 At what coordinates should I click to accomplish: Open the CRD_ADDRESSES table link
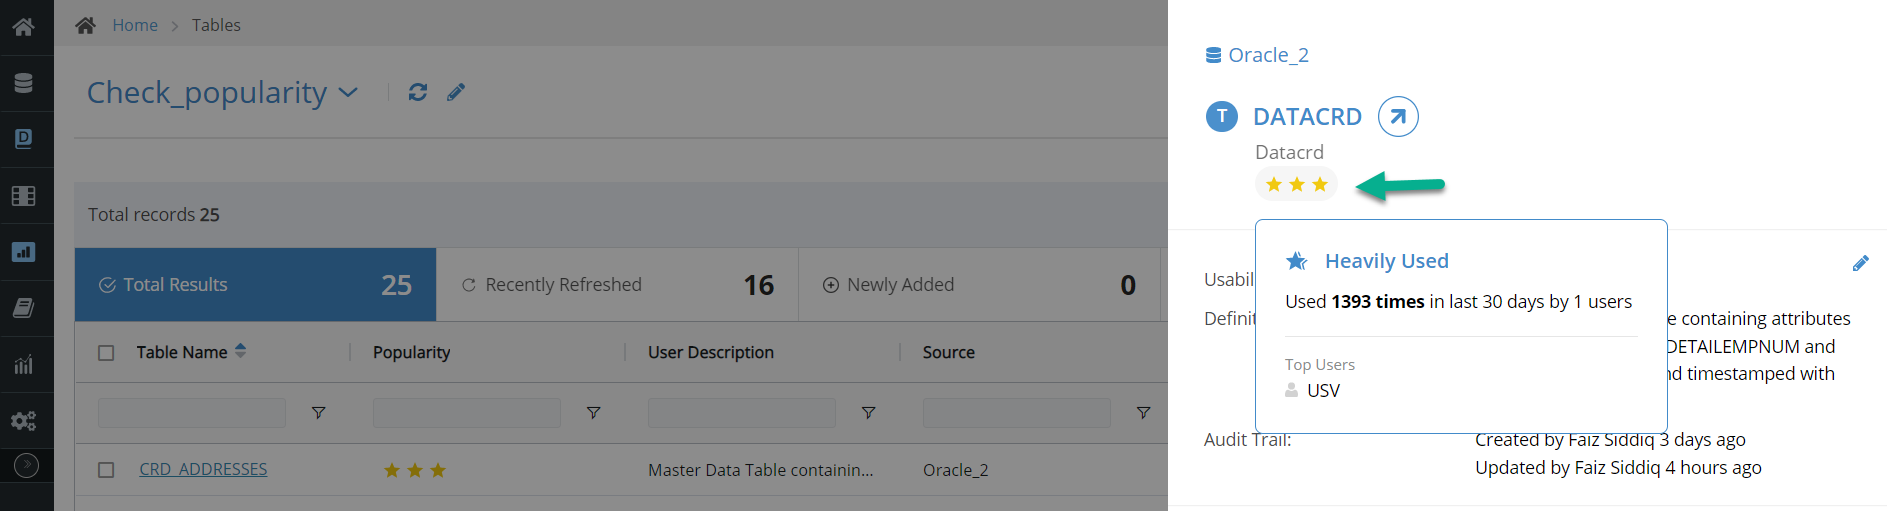click(203, 469)
